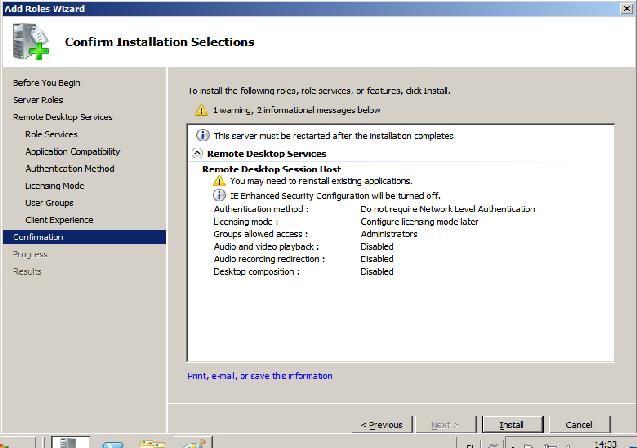Click the Progress step in the sidebar
The image size is (637, 448).
tap(30, 254)
